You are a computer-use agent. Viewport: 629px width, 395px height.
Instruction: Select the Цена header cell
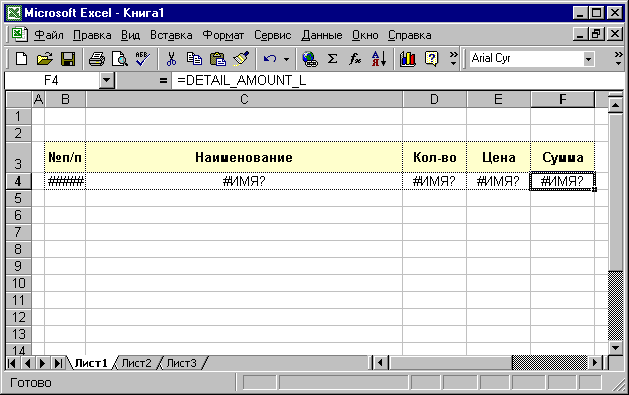(498, 157)
